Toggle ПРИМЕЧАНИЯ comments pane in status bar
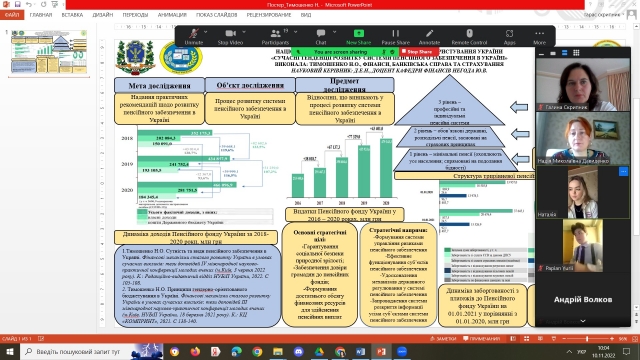The height and width of the screenshot is (360, 640). 482,339
